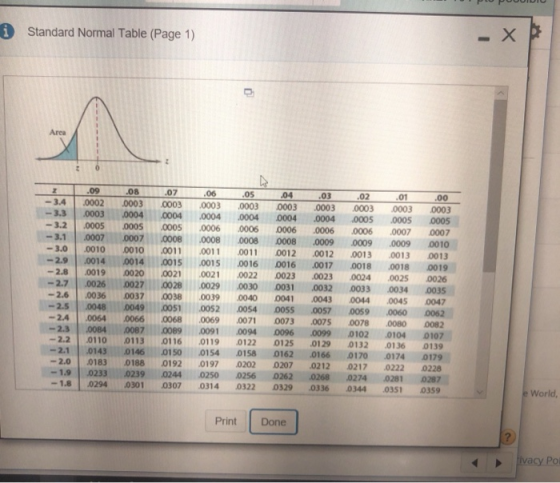This screenshot has height=483, width=560.
Task: Click the -2.3 row label
Action: pos(59,328)
